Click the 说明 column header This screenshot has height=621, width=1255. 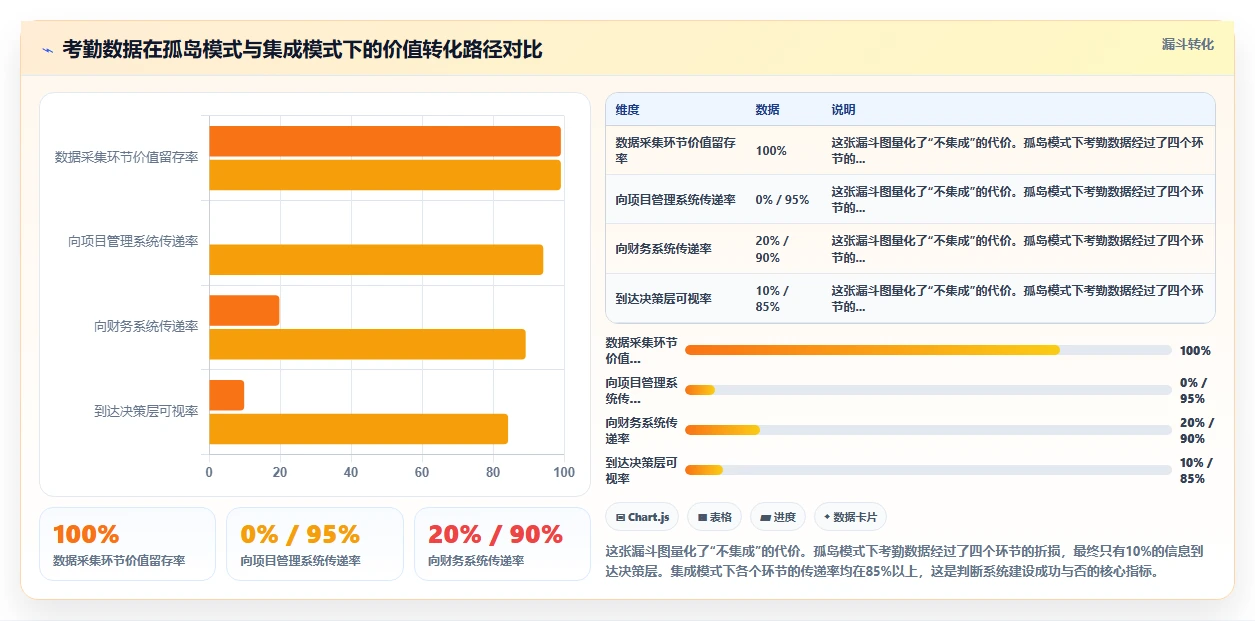(844, 110)
